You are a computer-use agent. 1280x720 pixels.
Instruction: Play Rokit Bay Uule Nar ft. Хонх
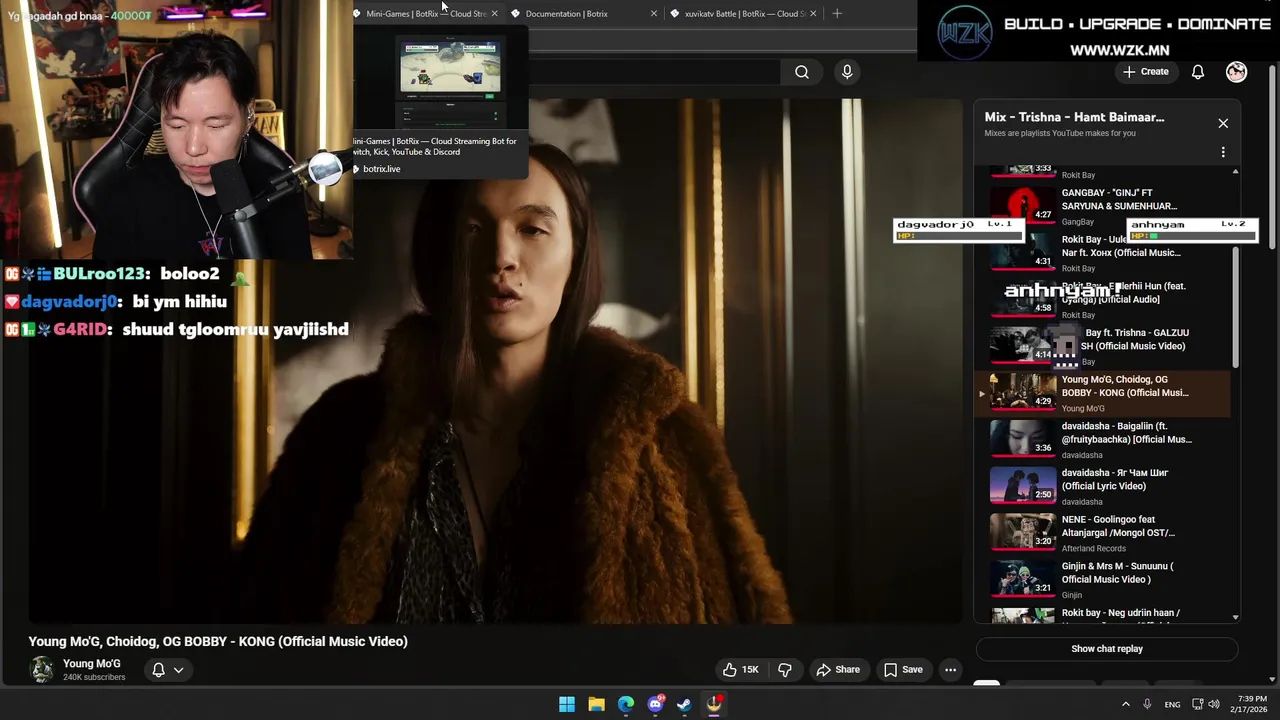click(x=1104, y=253)
